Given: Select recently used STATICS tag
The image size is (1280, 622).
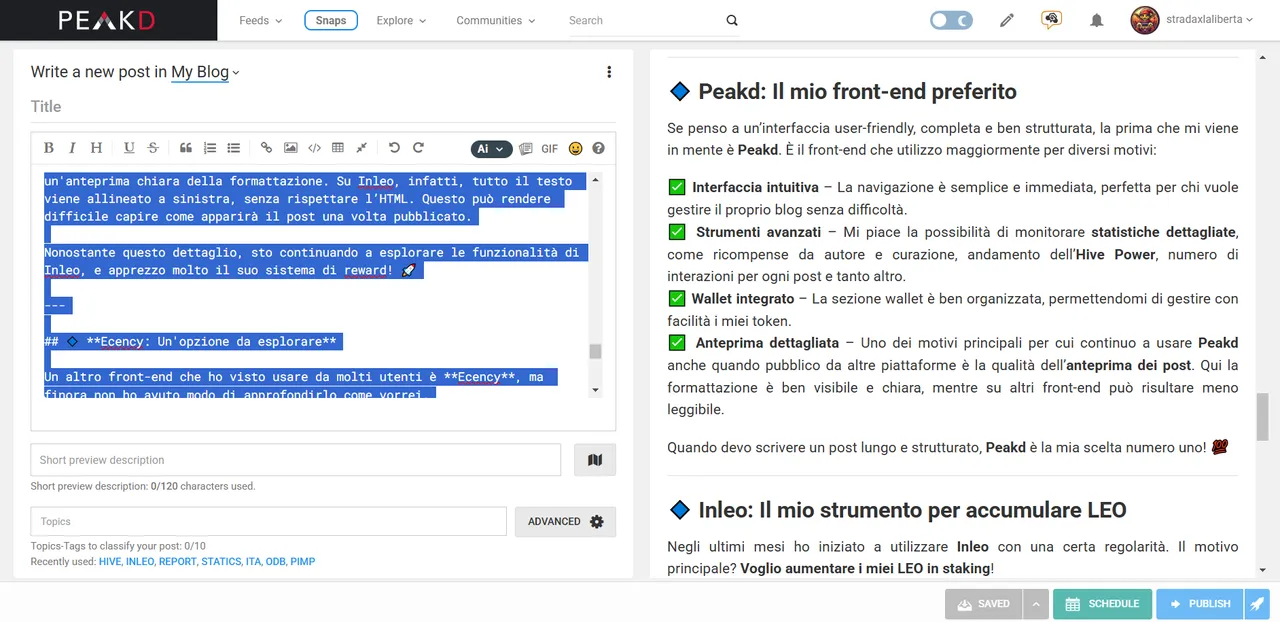Looking at the screenshot, I should click(221, 562).
